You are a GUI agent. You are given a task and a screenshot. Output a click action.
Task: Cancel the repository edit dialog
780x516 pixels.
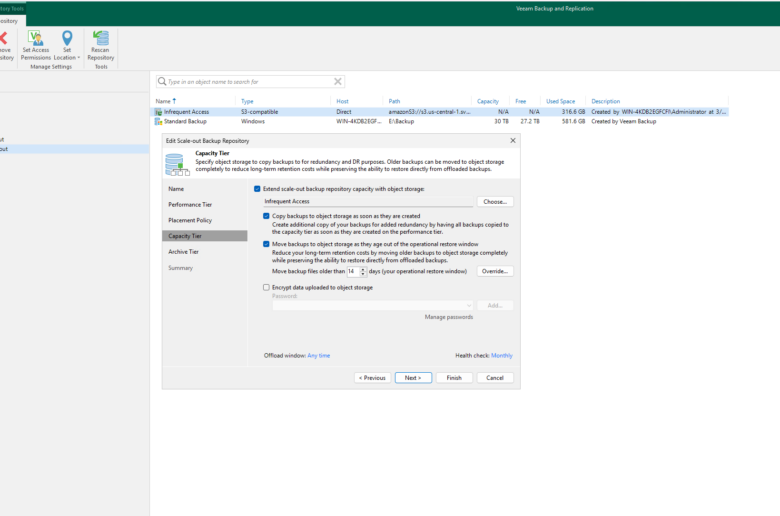[x=495, y=378]
